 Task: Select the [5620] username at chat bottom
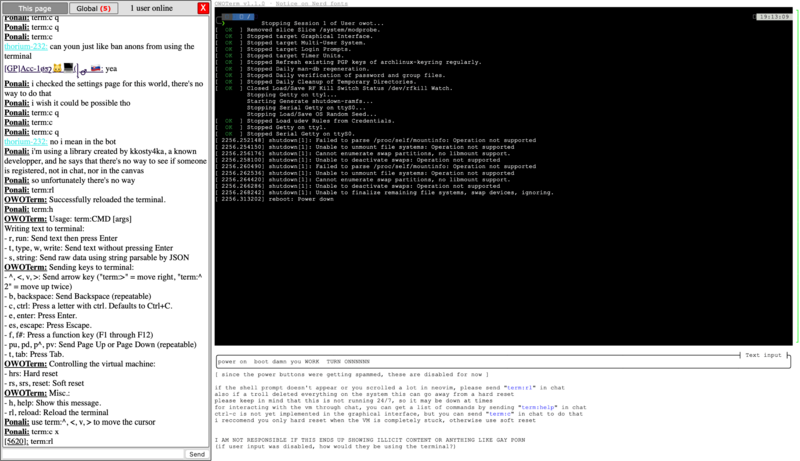[16, 439]
